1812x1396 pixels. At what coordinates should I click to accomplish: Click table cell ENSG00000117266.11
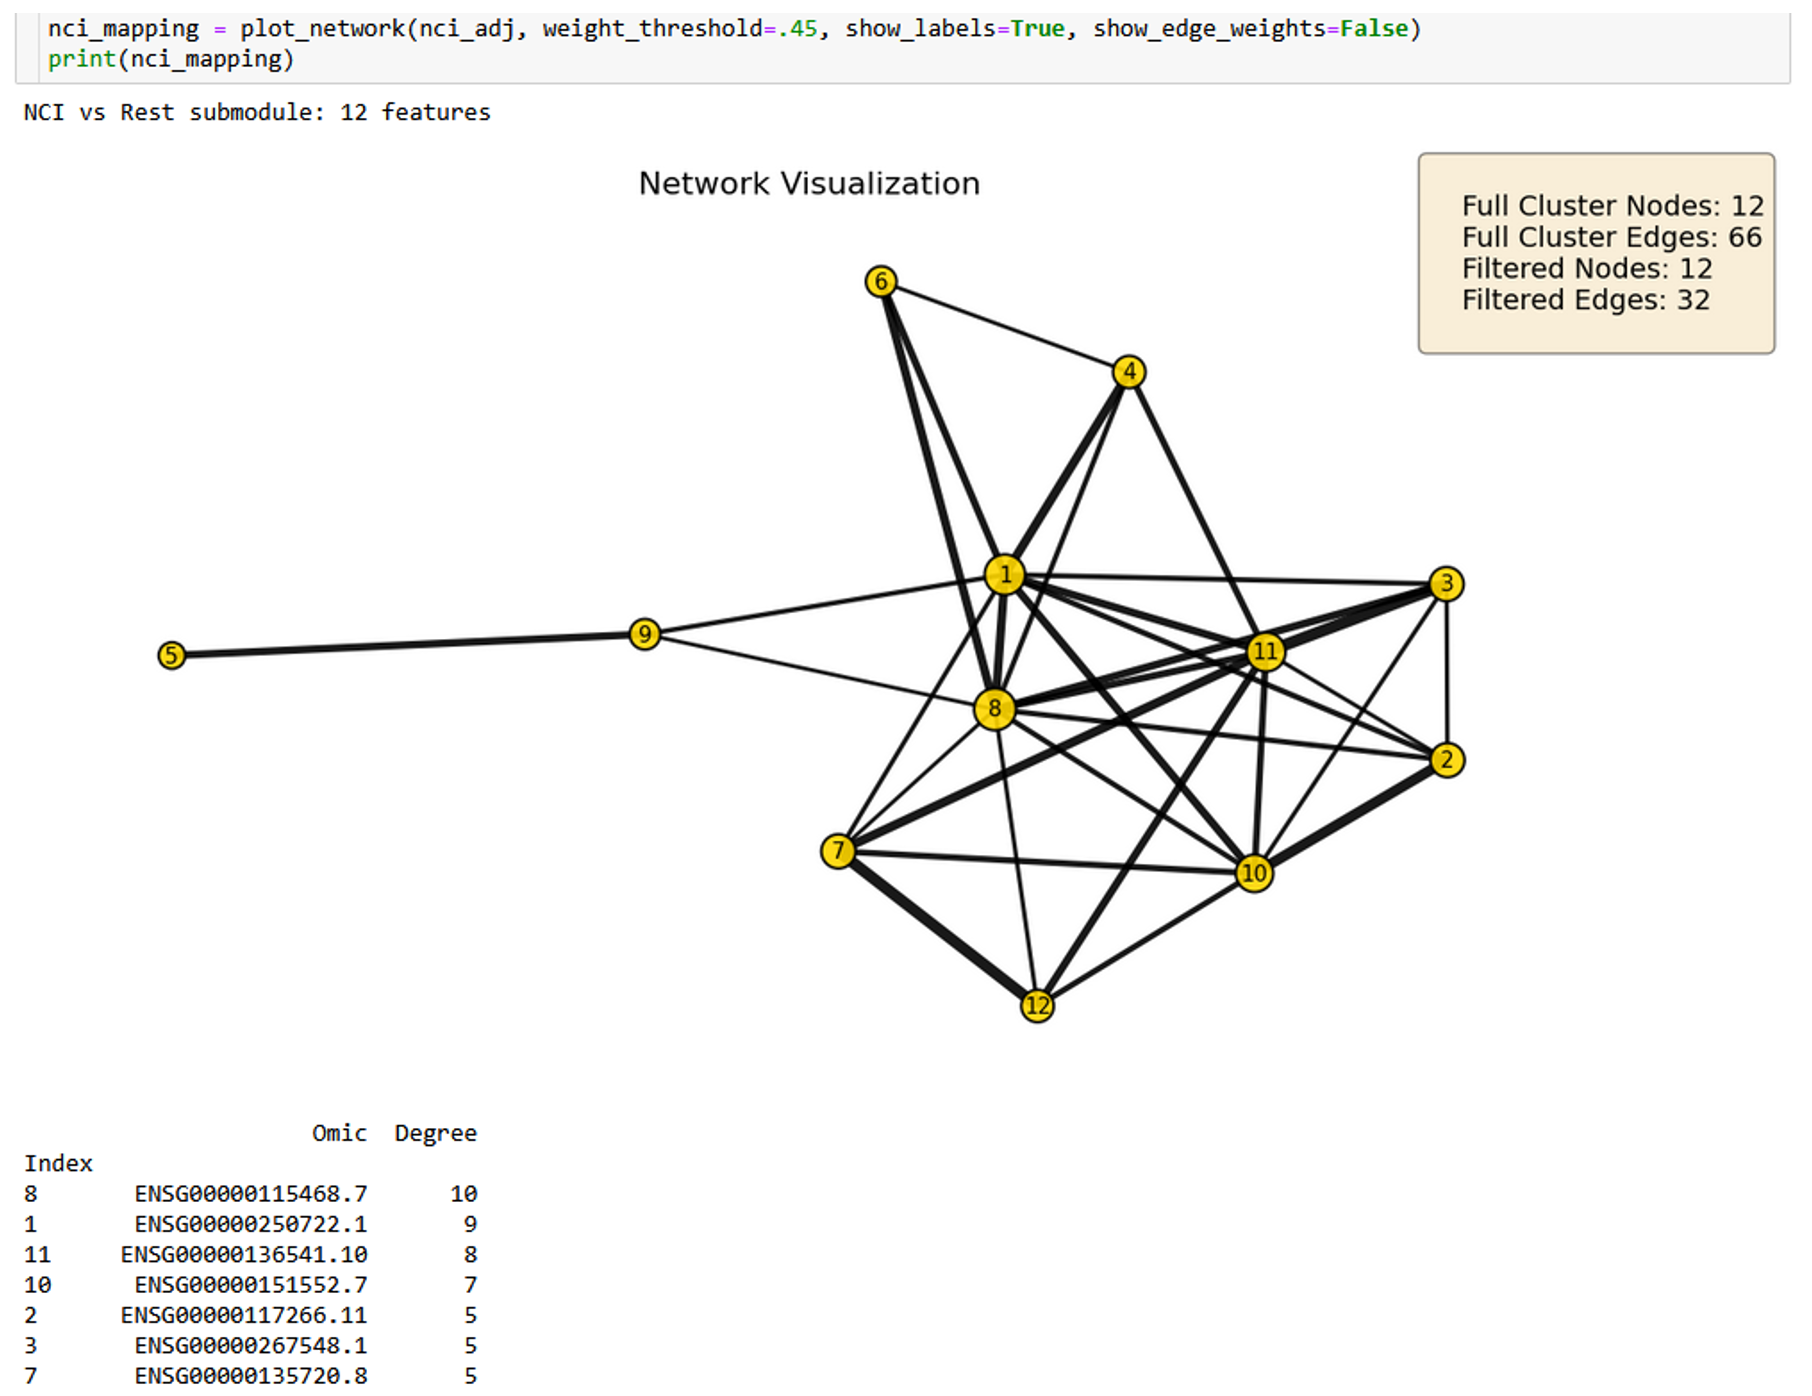tap(244, 1315)
